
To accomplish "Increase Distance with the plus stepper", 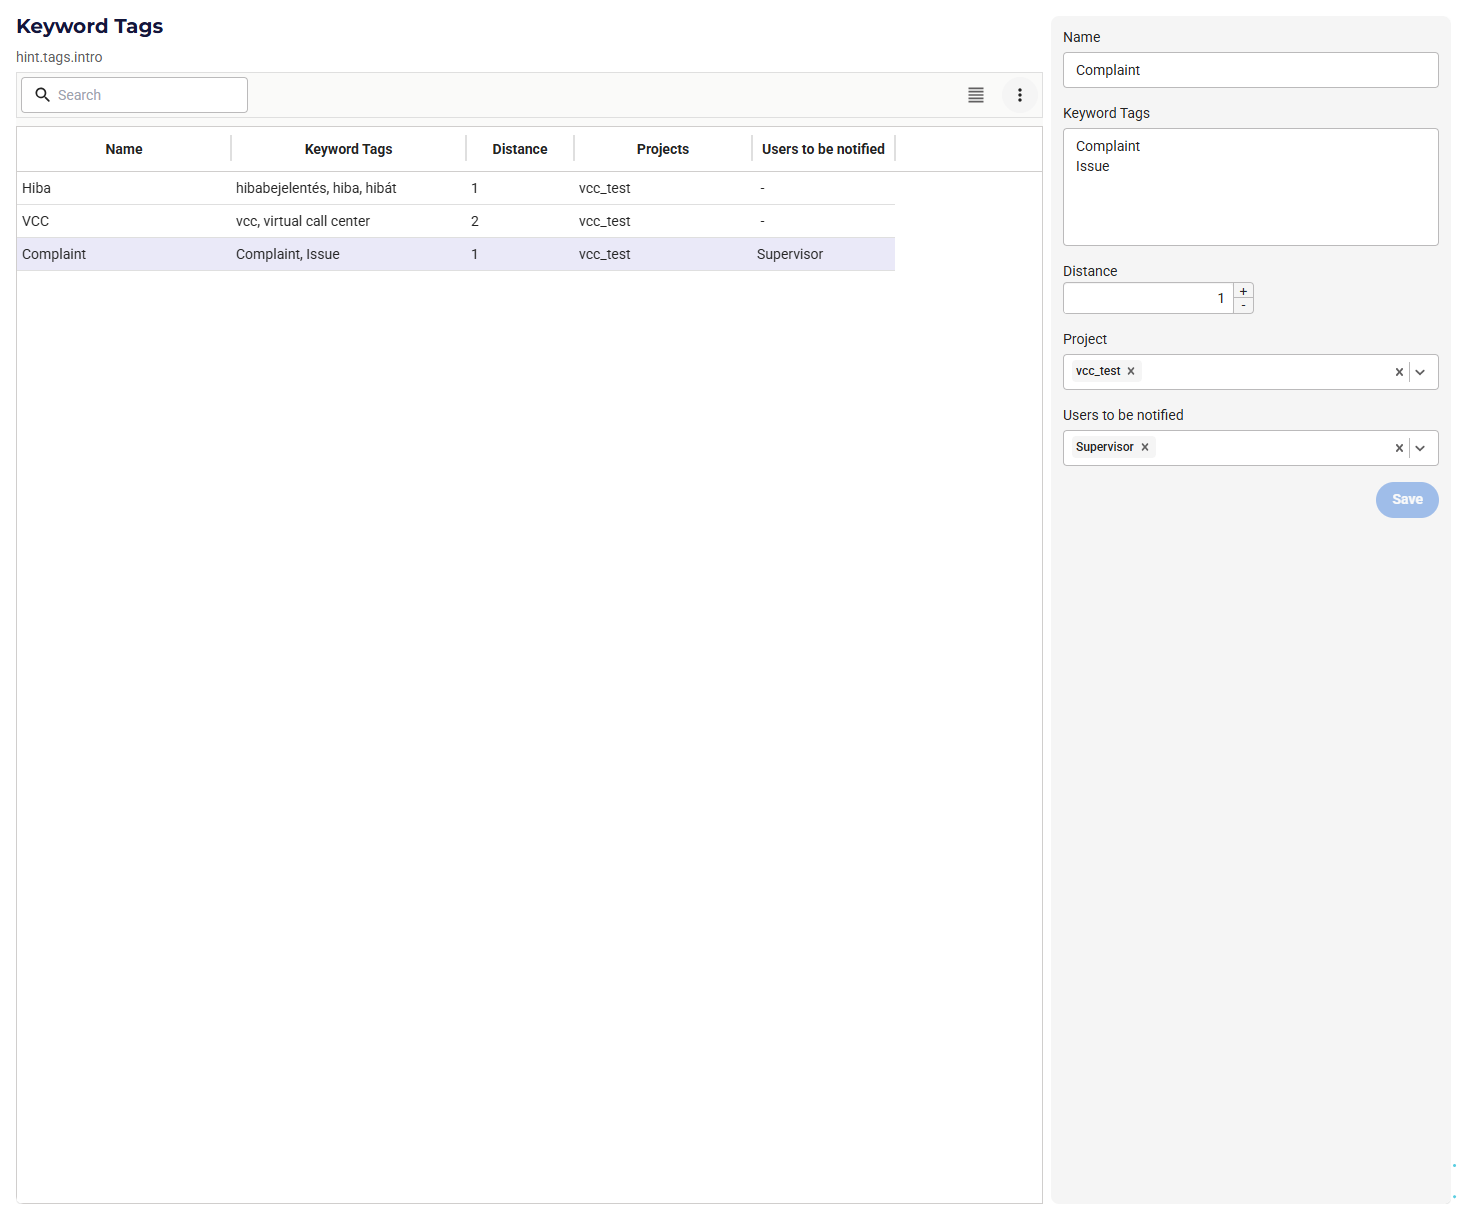I will point(1243,291).
